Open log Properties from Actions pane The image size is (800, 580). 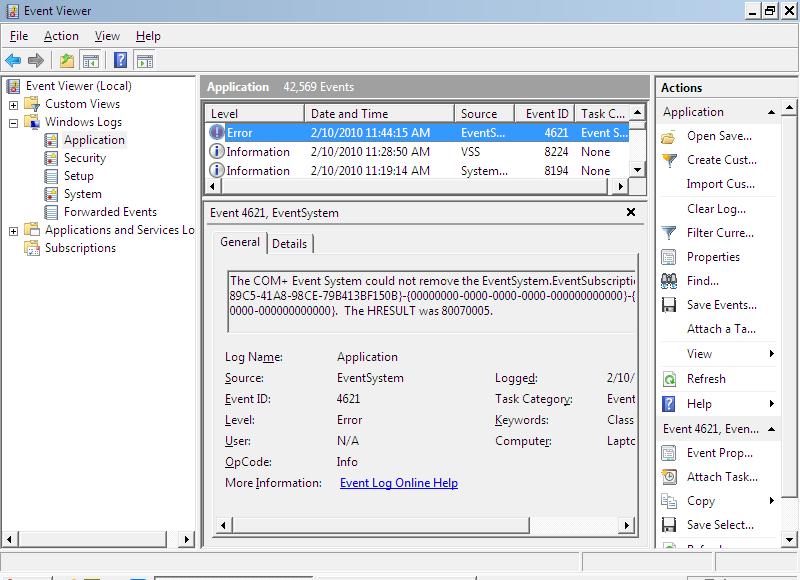(713, 257)
